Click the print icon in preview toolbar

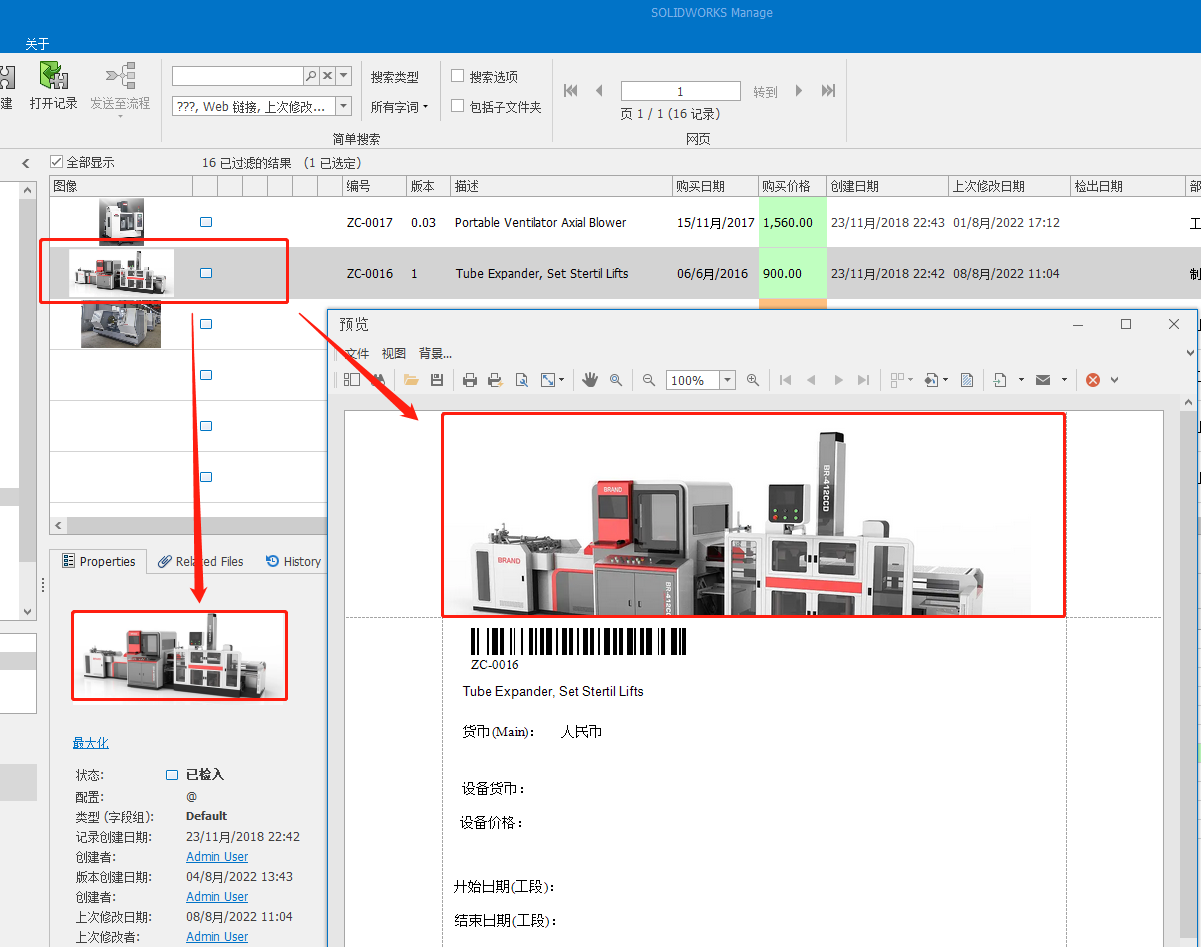pyautogui.click(x=470, y=380)
